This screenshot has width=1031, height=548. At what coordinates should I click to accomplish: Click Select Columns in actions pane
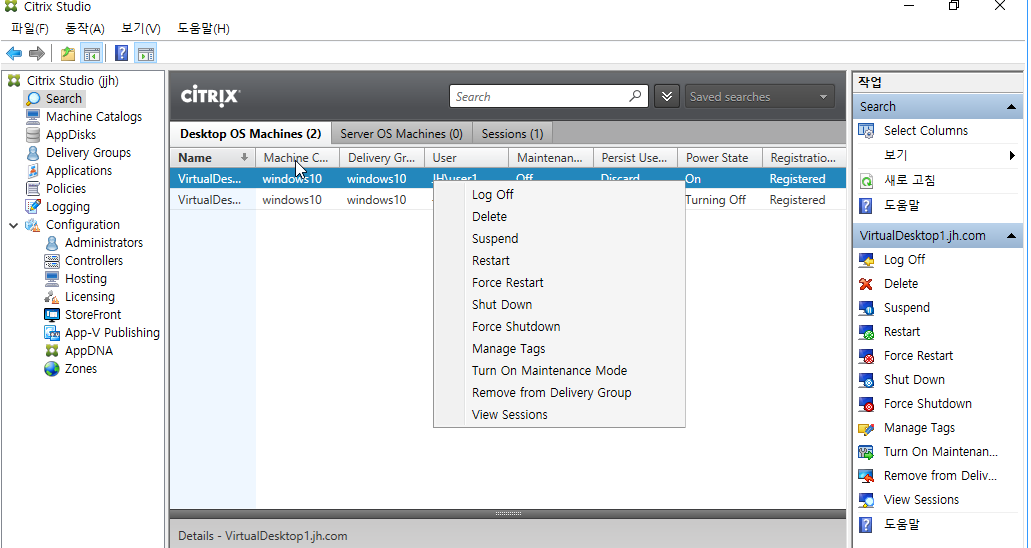click(926, 131)
